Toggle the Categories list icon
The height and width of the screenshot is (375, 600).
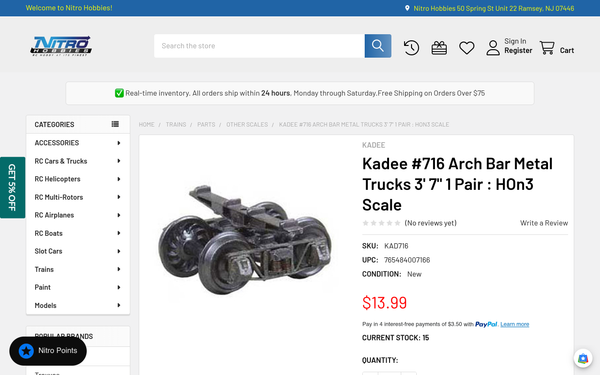coord(115,124)
